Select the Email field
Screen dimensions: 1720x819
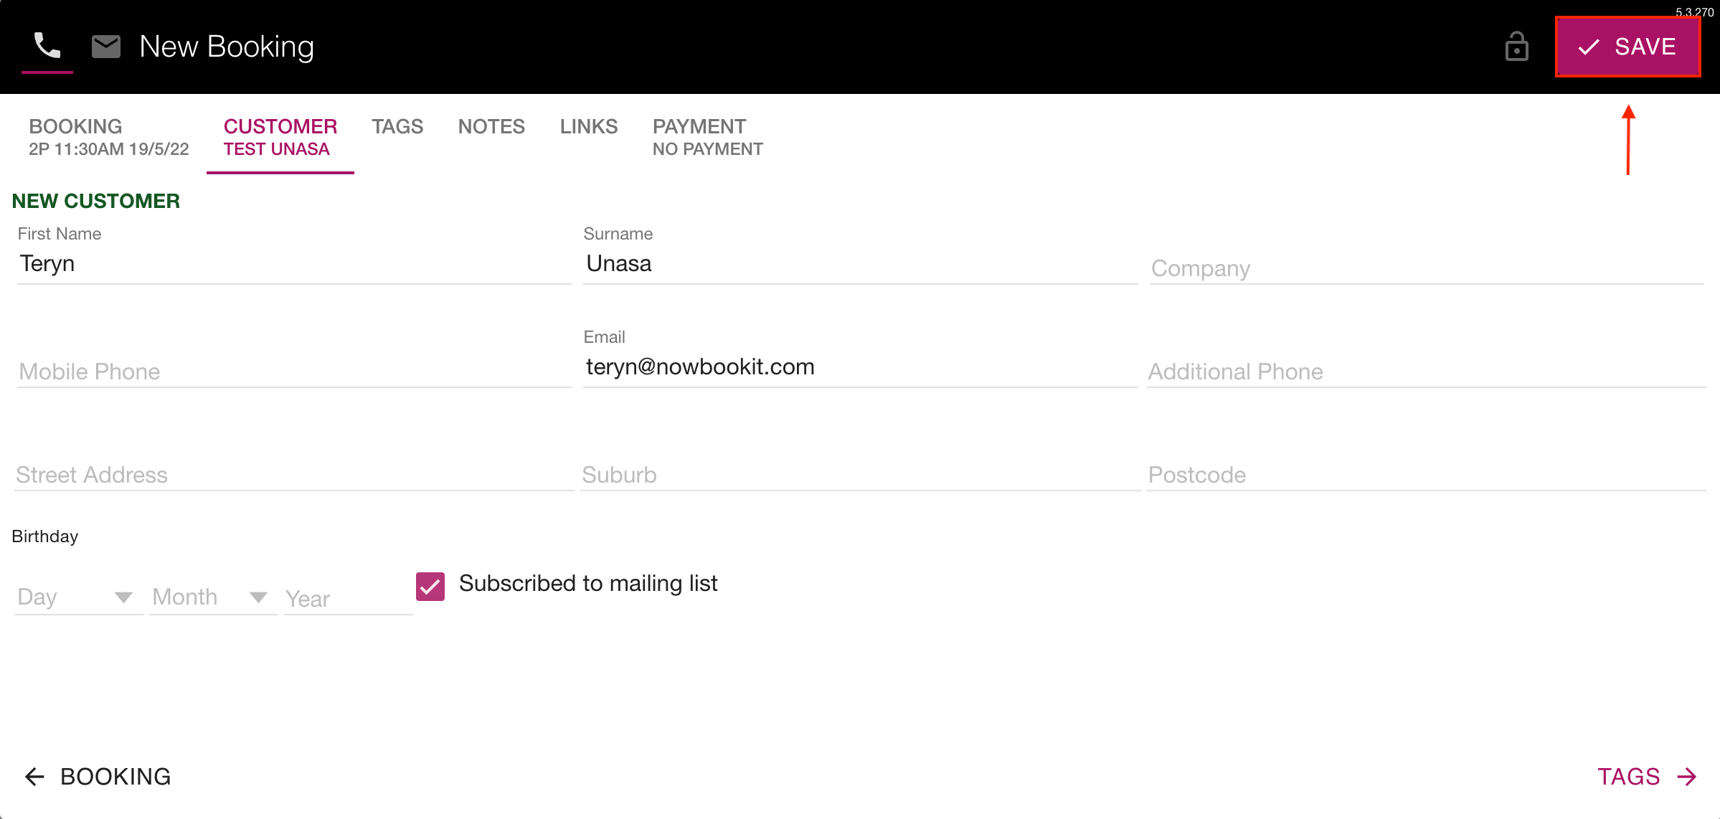click(859, 367)
